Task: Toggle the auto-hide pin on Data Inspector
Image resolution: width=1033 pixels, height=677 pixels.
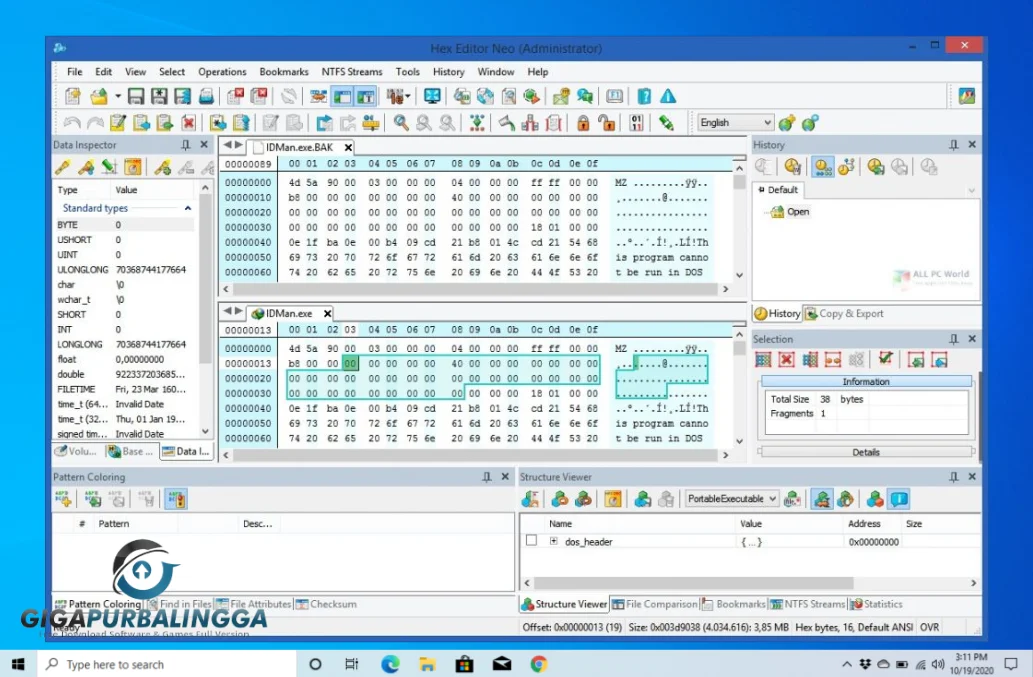Action: point(184,144)
